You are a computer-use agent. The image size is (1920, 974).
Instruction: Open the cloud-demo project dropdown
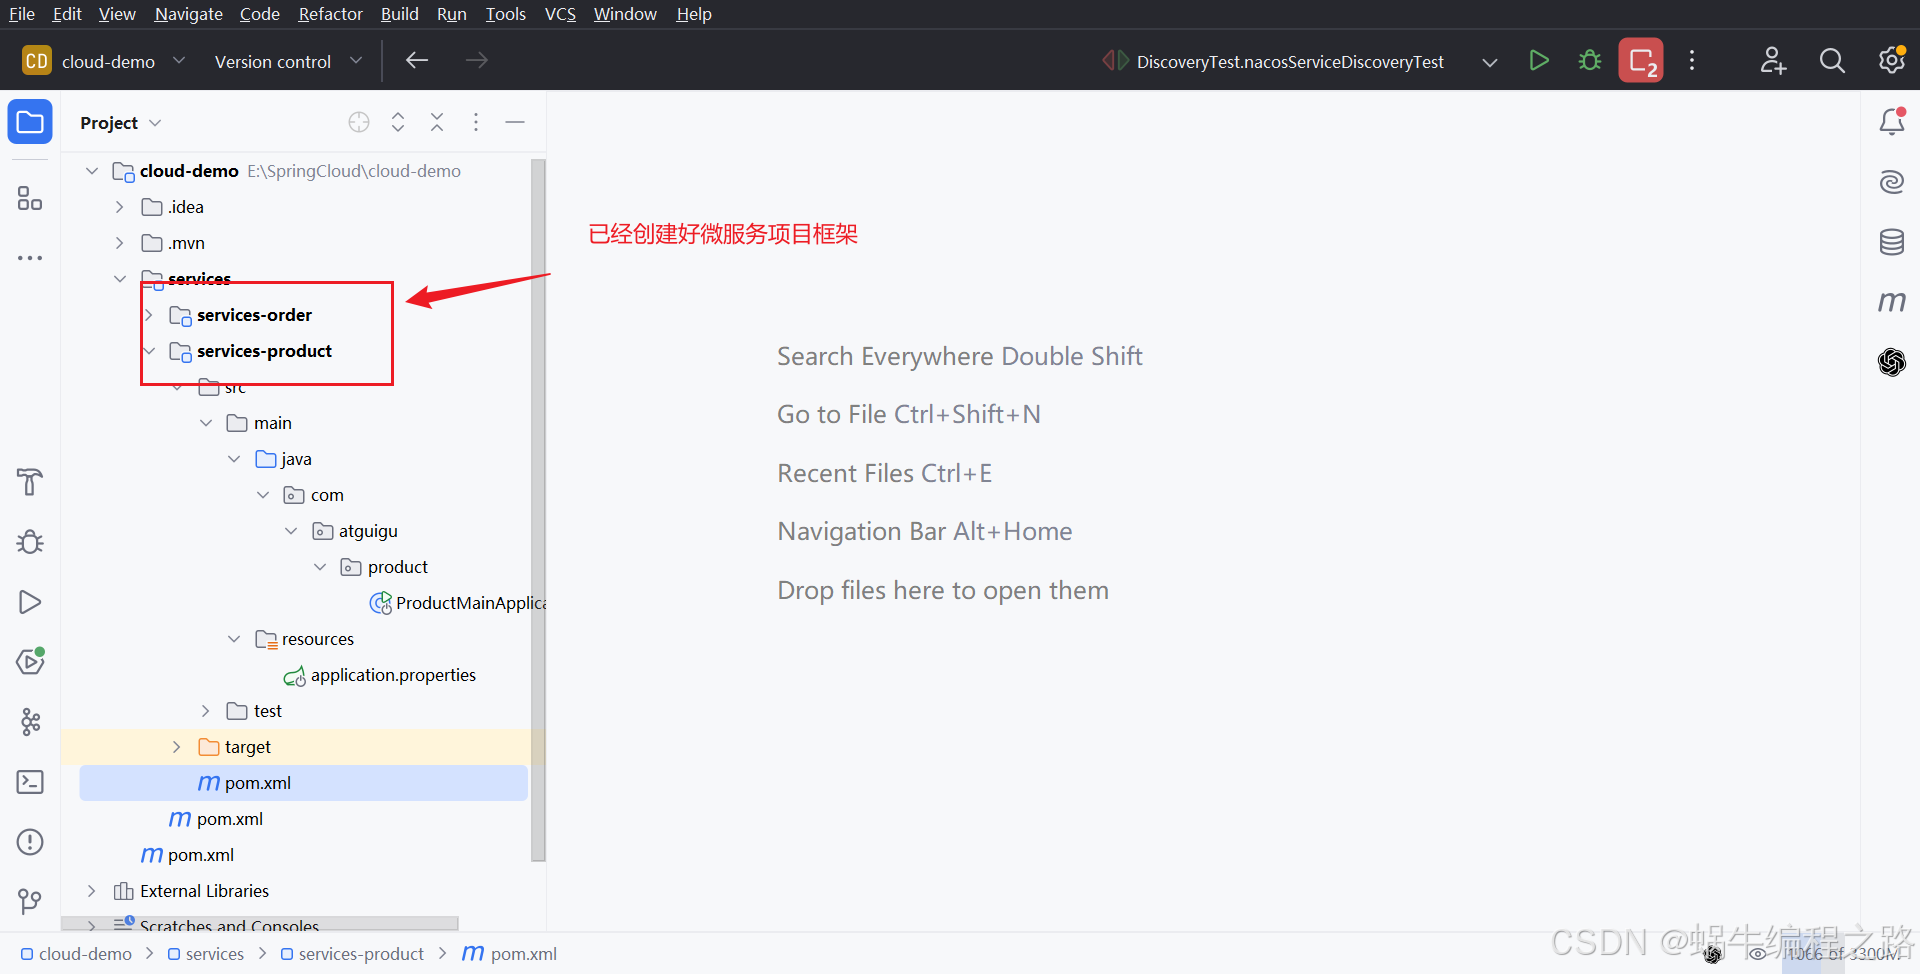[x=105, y=61]
